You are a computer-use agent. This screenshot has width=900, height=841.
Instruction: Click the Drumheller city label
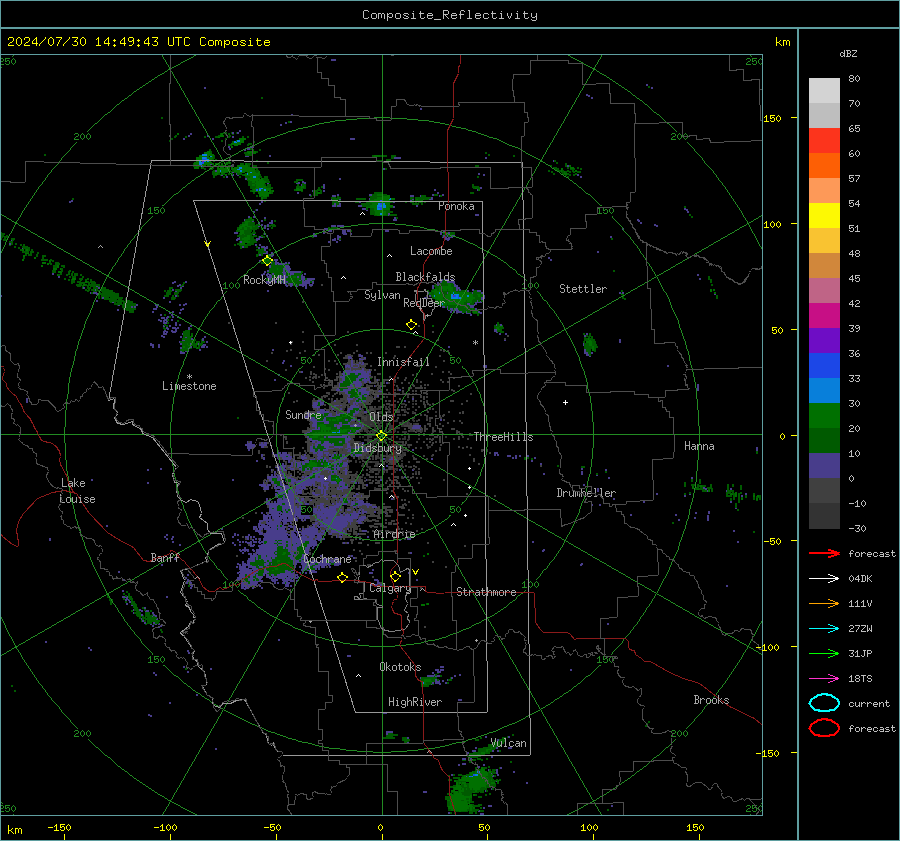pyautogui.click(x=586, y=493)
